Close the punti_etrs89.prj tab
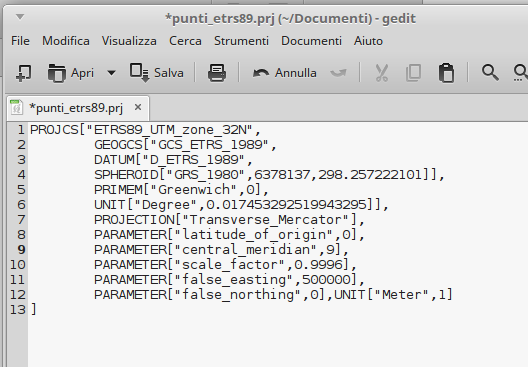528x367 pixels. tap(138, 107)
